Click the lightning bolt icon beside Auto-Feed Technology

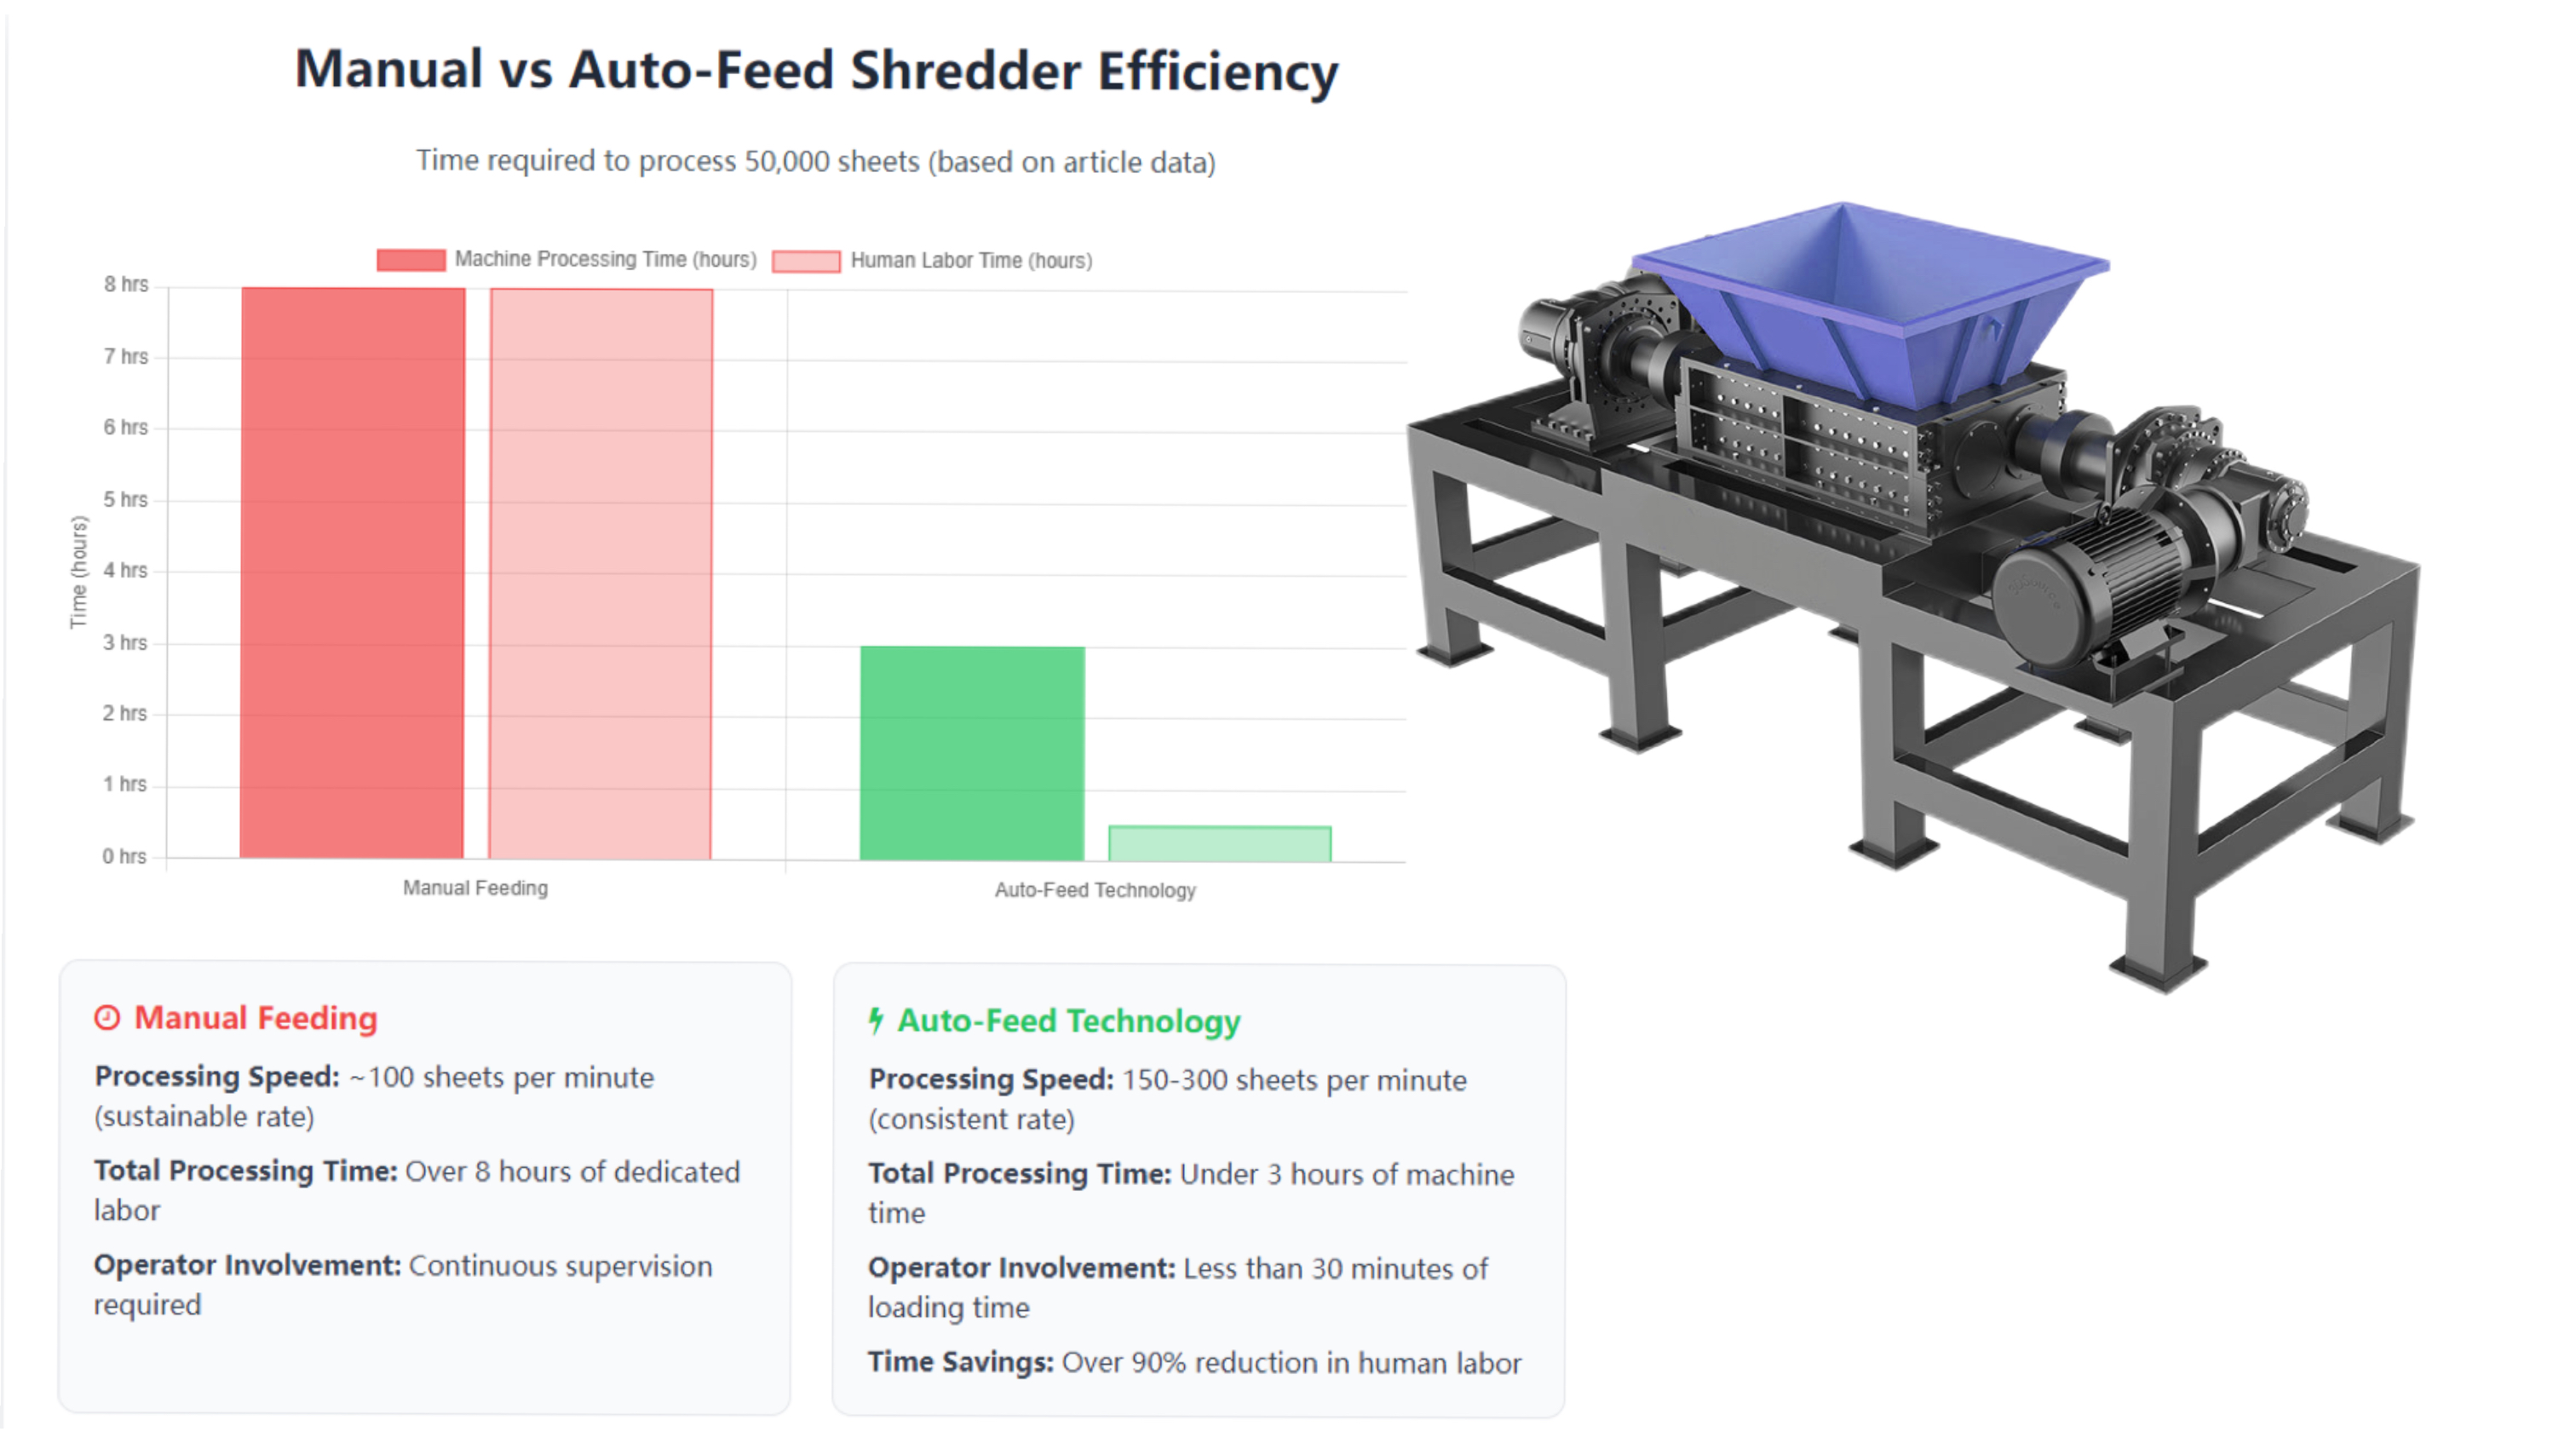876,1020
